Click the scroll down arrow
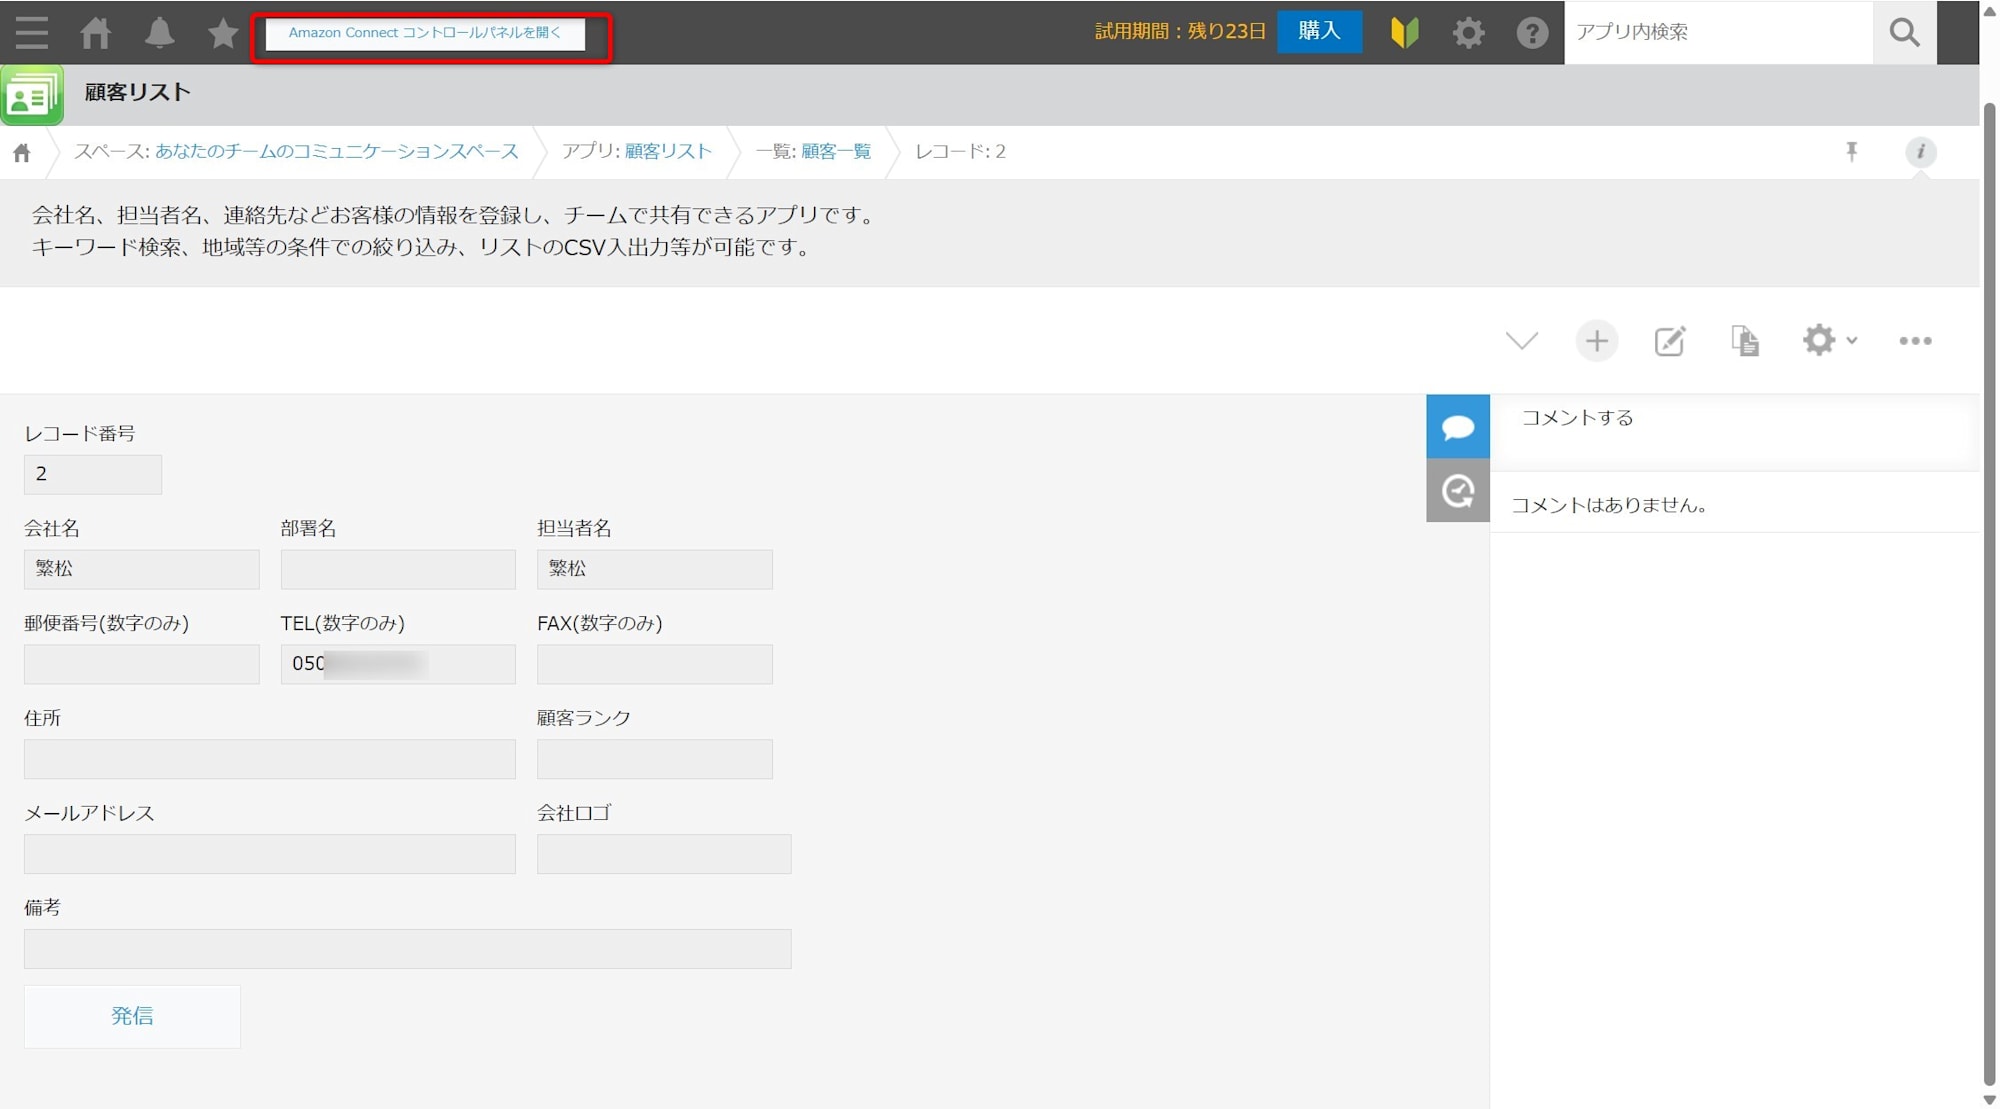Viewport: 2000px width, 1109px height. pos(1989,1099)
